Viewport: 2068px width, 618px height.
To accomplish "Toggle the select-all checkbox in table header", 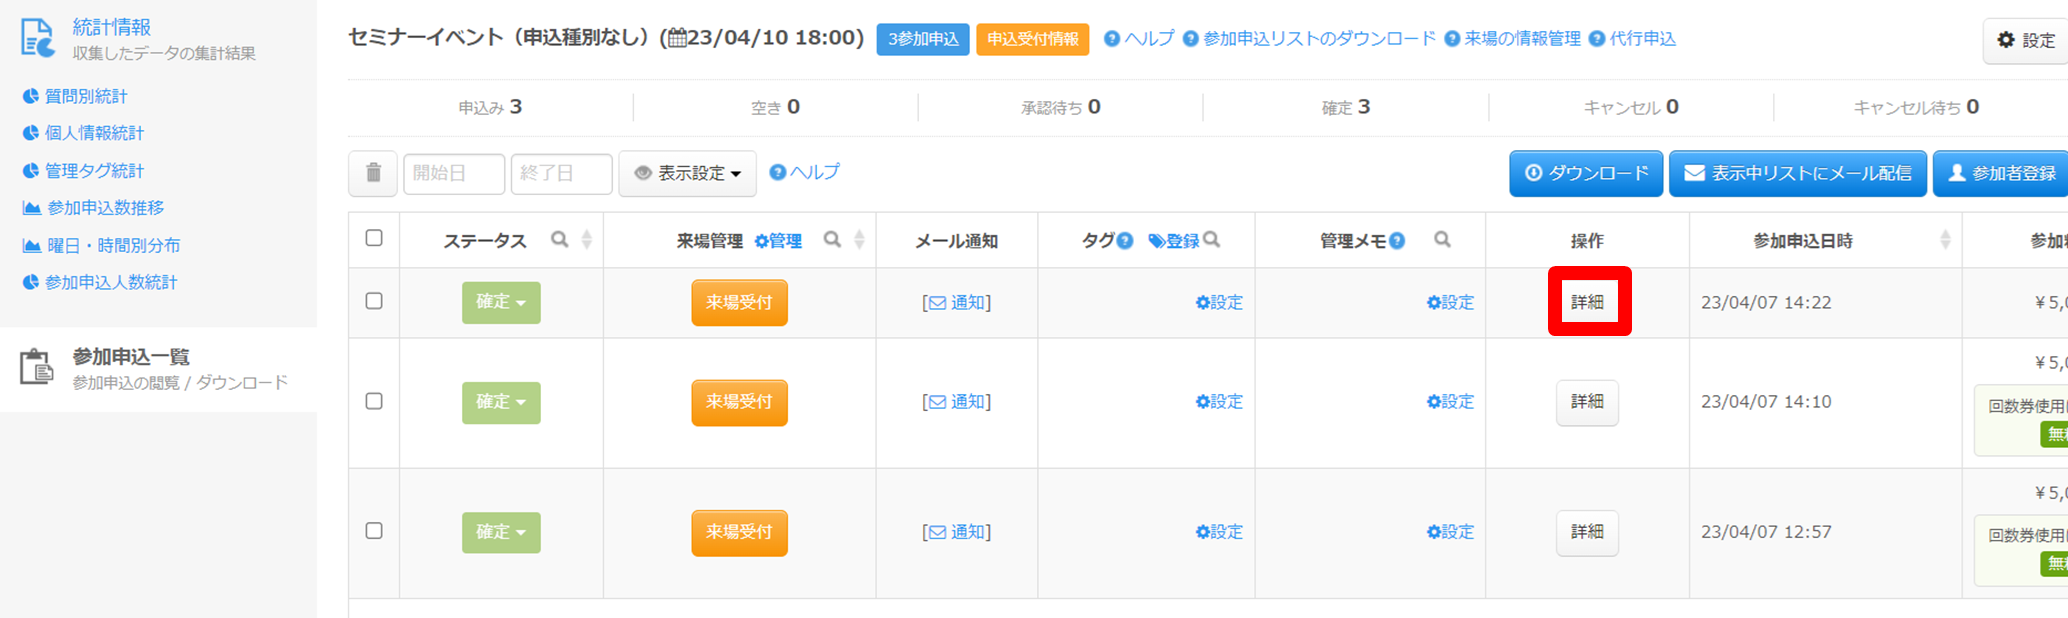I will (374, 238).
